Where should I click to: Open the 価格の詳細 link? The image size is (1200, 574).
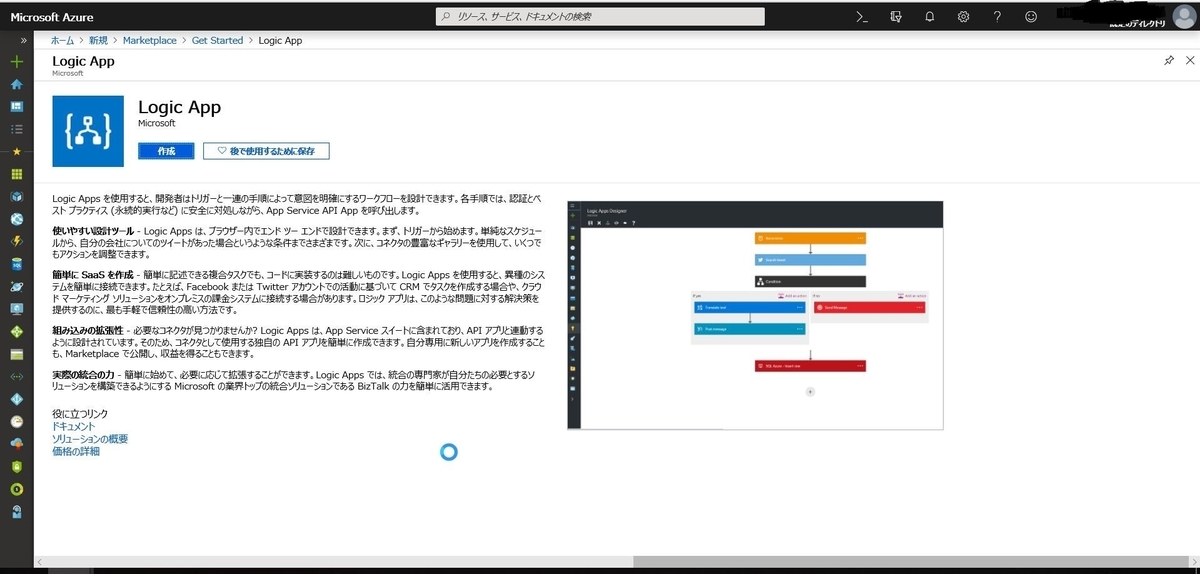(x=76, y=451)
